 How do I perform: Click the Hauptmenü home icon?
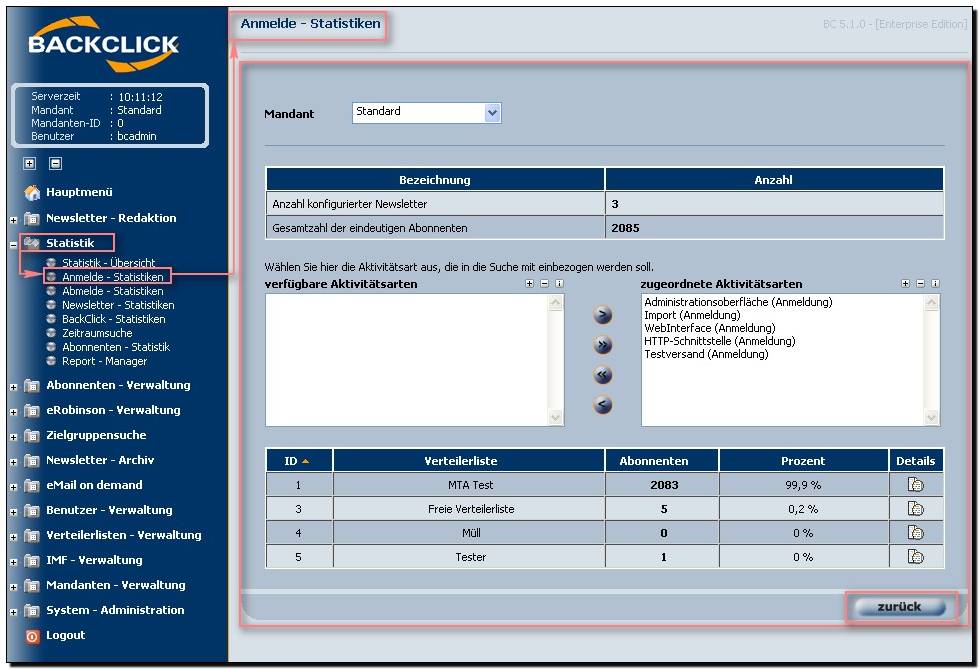point(32,192)
